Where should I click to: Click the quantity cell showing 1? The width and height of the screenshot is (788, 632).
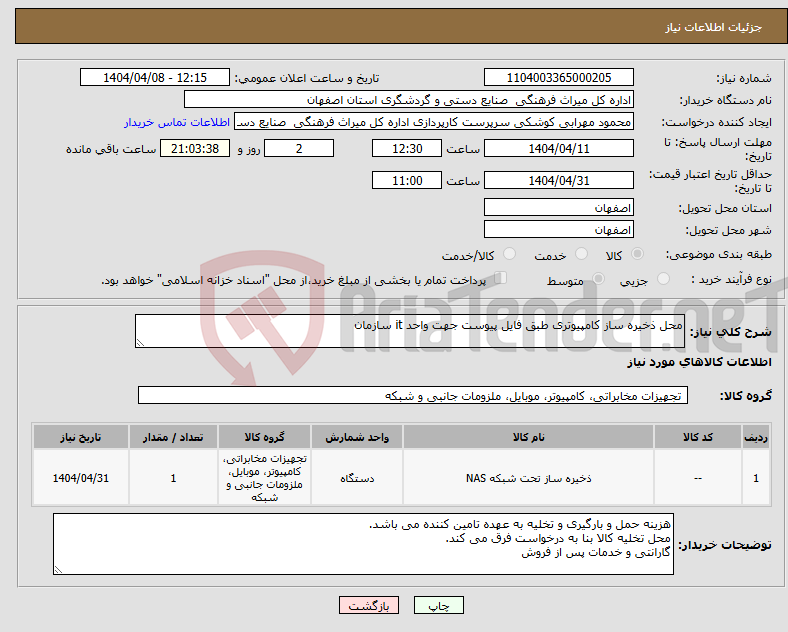173,478
